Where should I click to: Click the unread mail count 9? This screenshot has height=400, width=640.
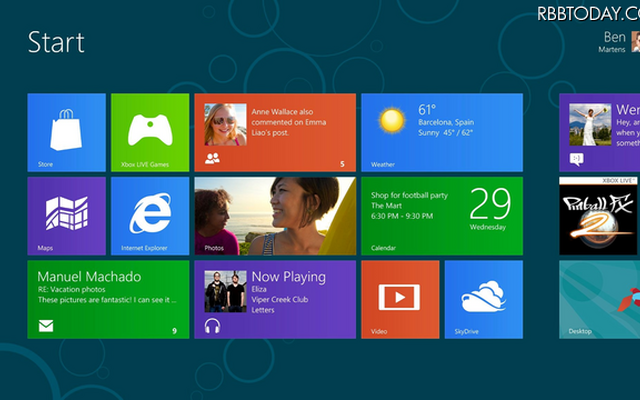(174, 331)
